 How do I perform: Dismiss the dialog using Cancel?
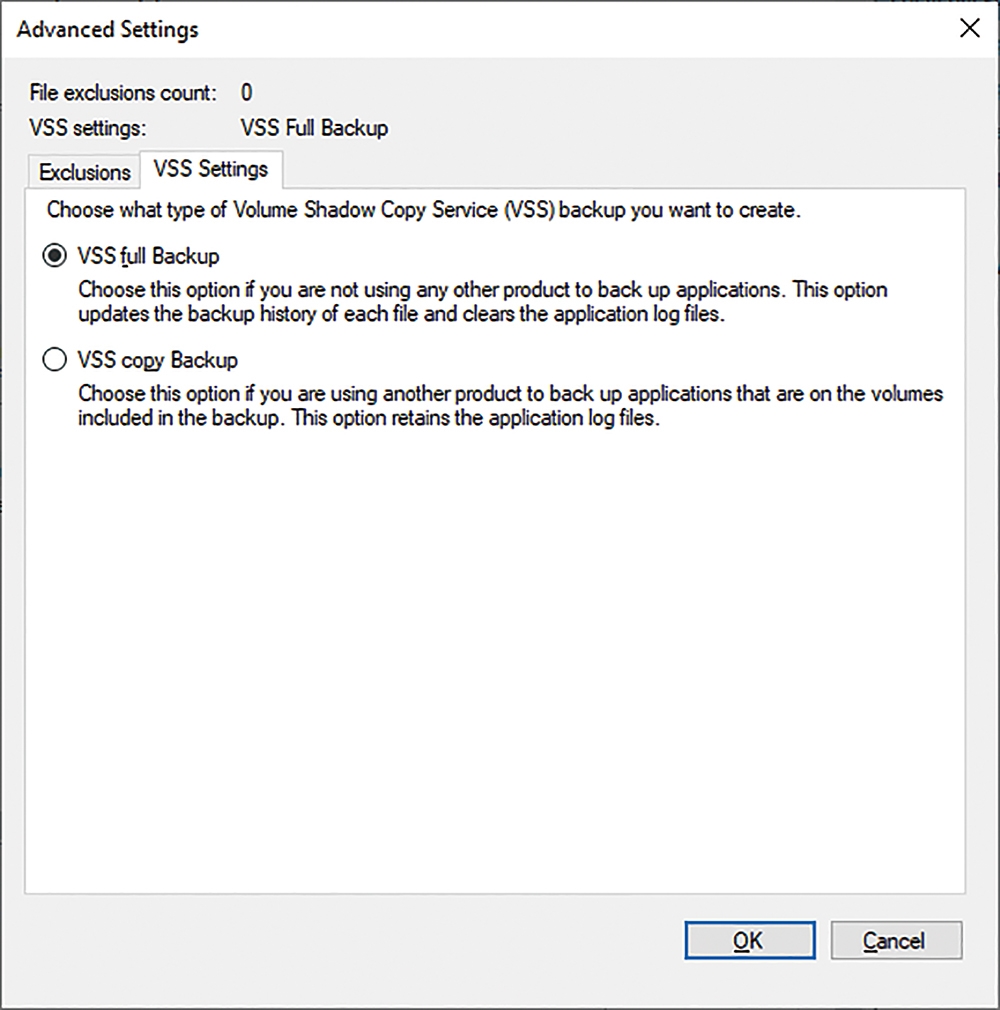coord(896,940)
